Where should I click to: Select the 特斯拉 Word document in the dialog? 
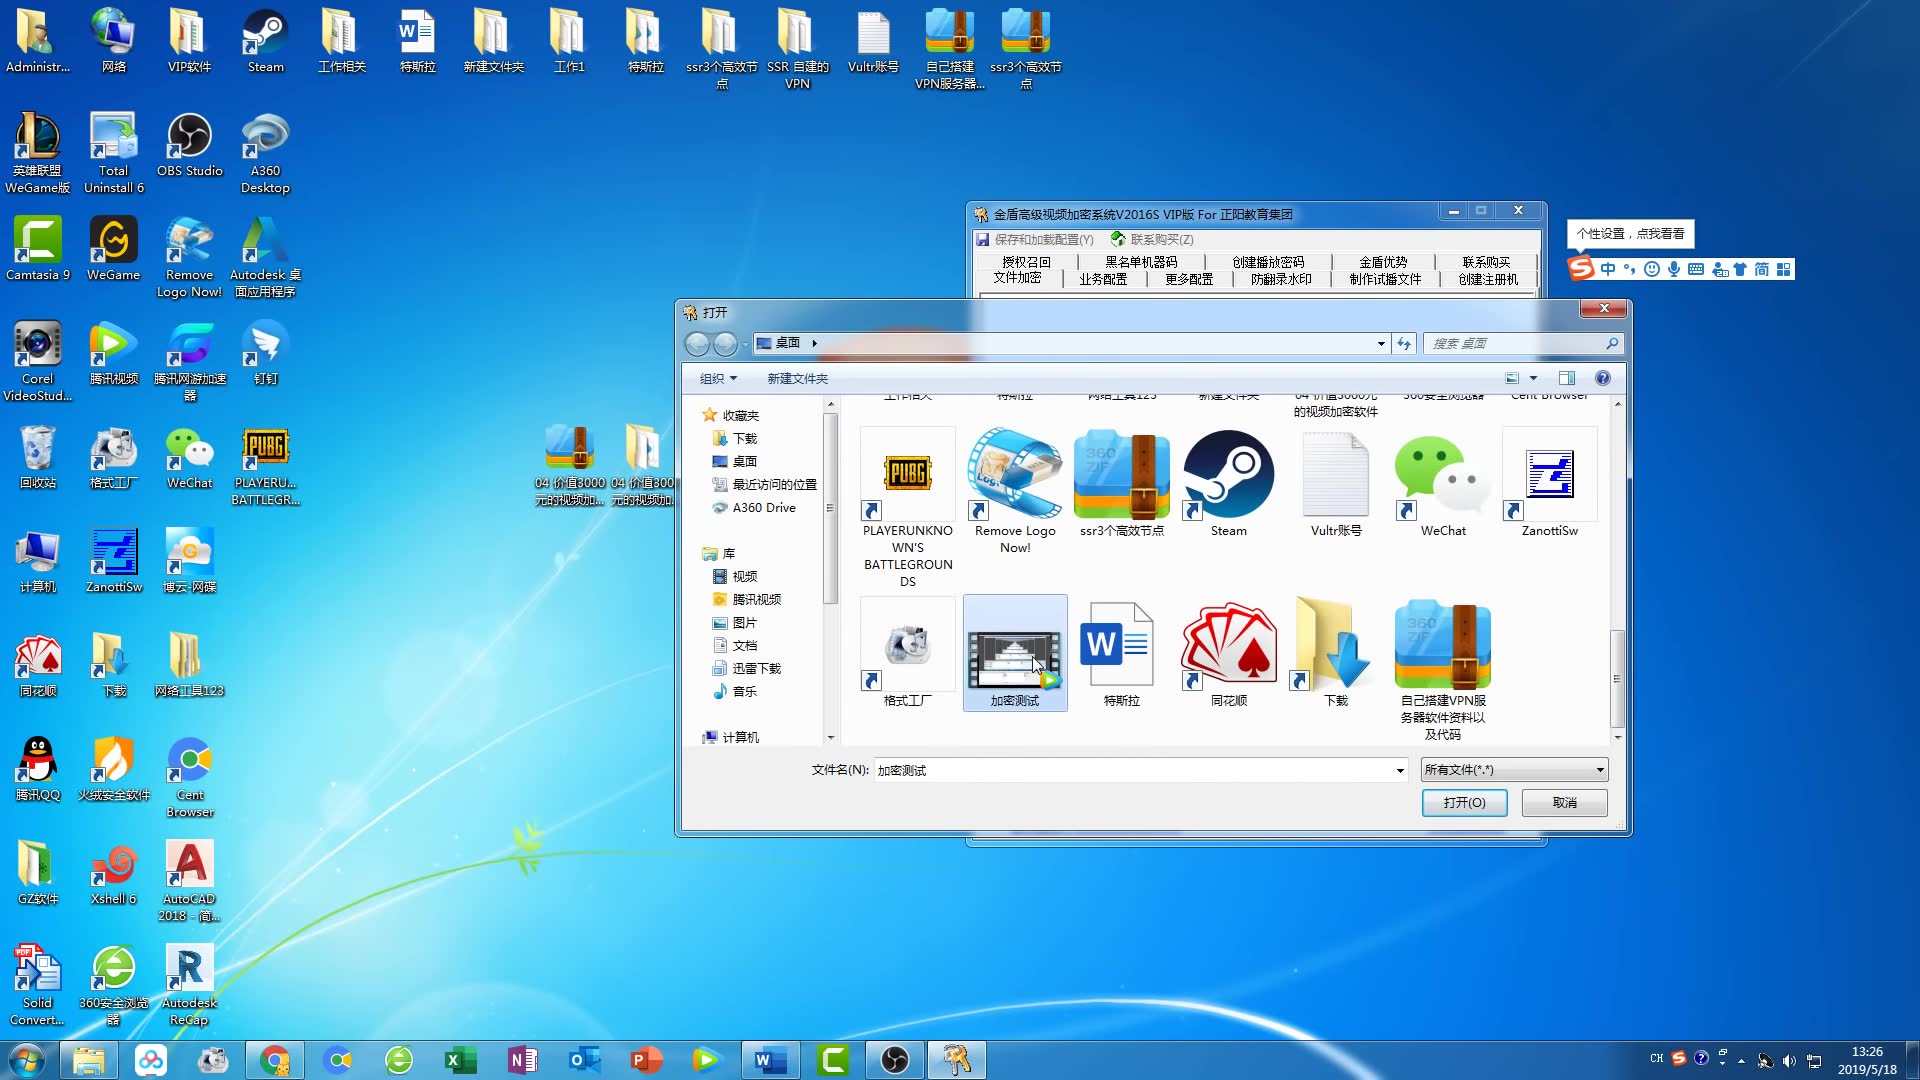[x=1122, y=654]
